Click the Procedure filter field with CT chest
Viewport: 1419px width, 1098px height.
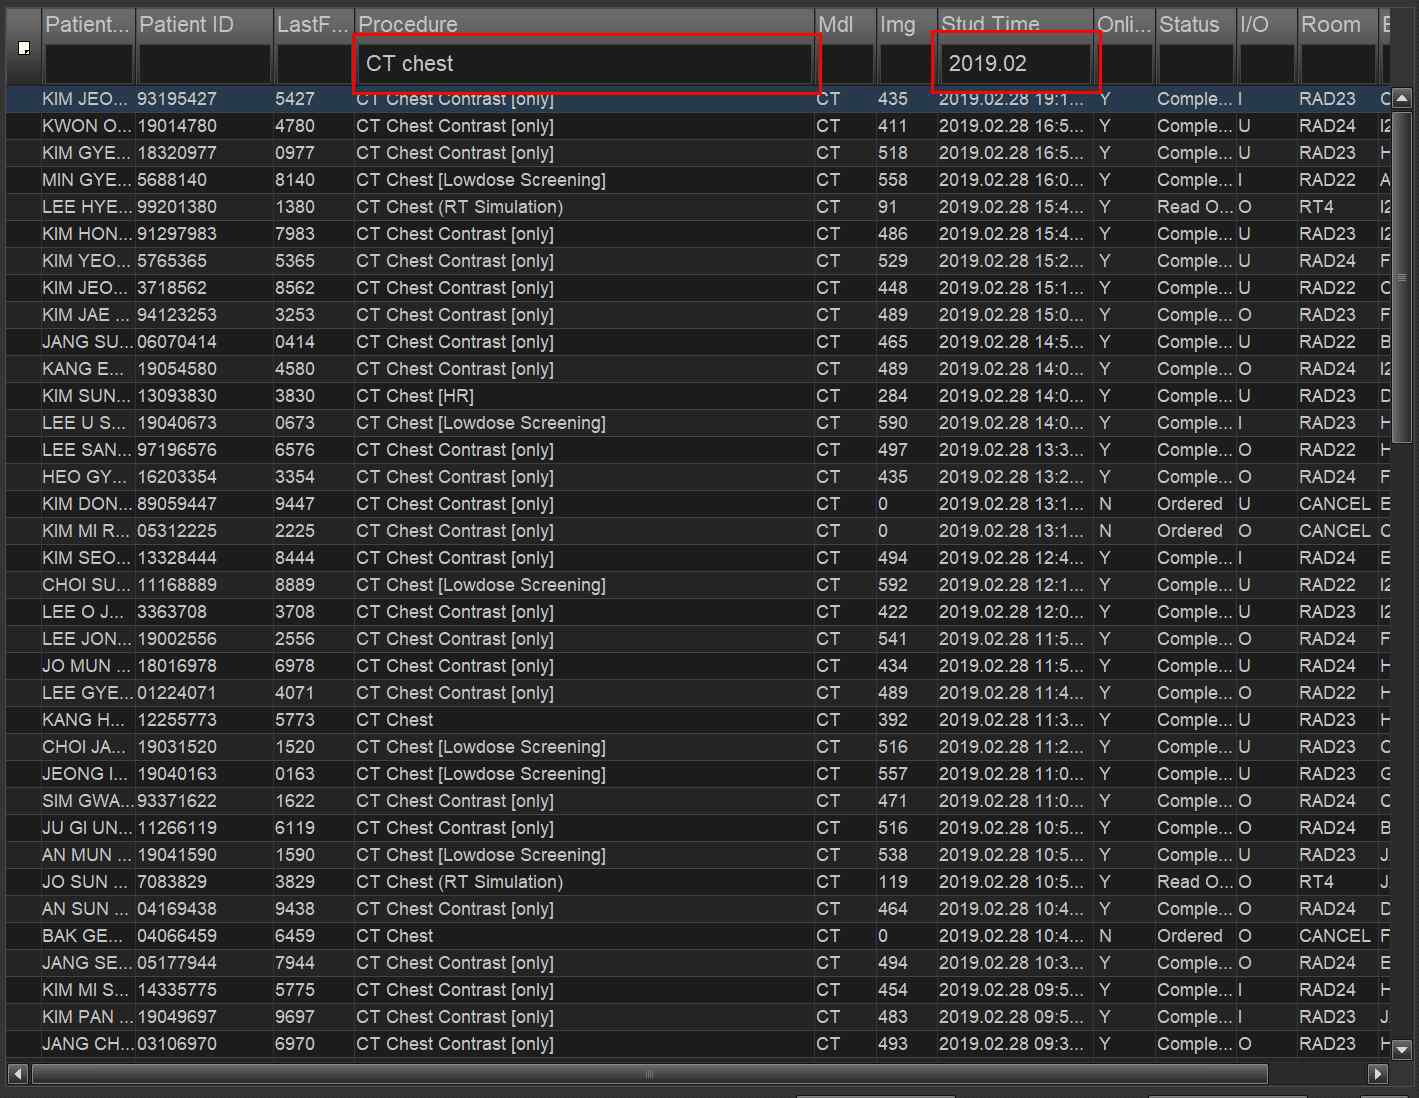pyautogui.click(x=585, y=64)
